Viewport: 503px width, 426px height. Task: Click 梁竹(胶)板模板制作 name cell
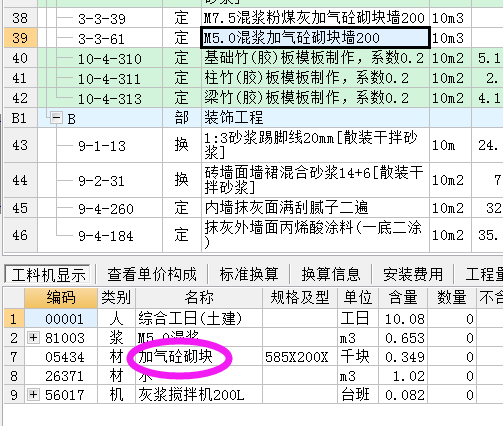click(x=315, y=98)
